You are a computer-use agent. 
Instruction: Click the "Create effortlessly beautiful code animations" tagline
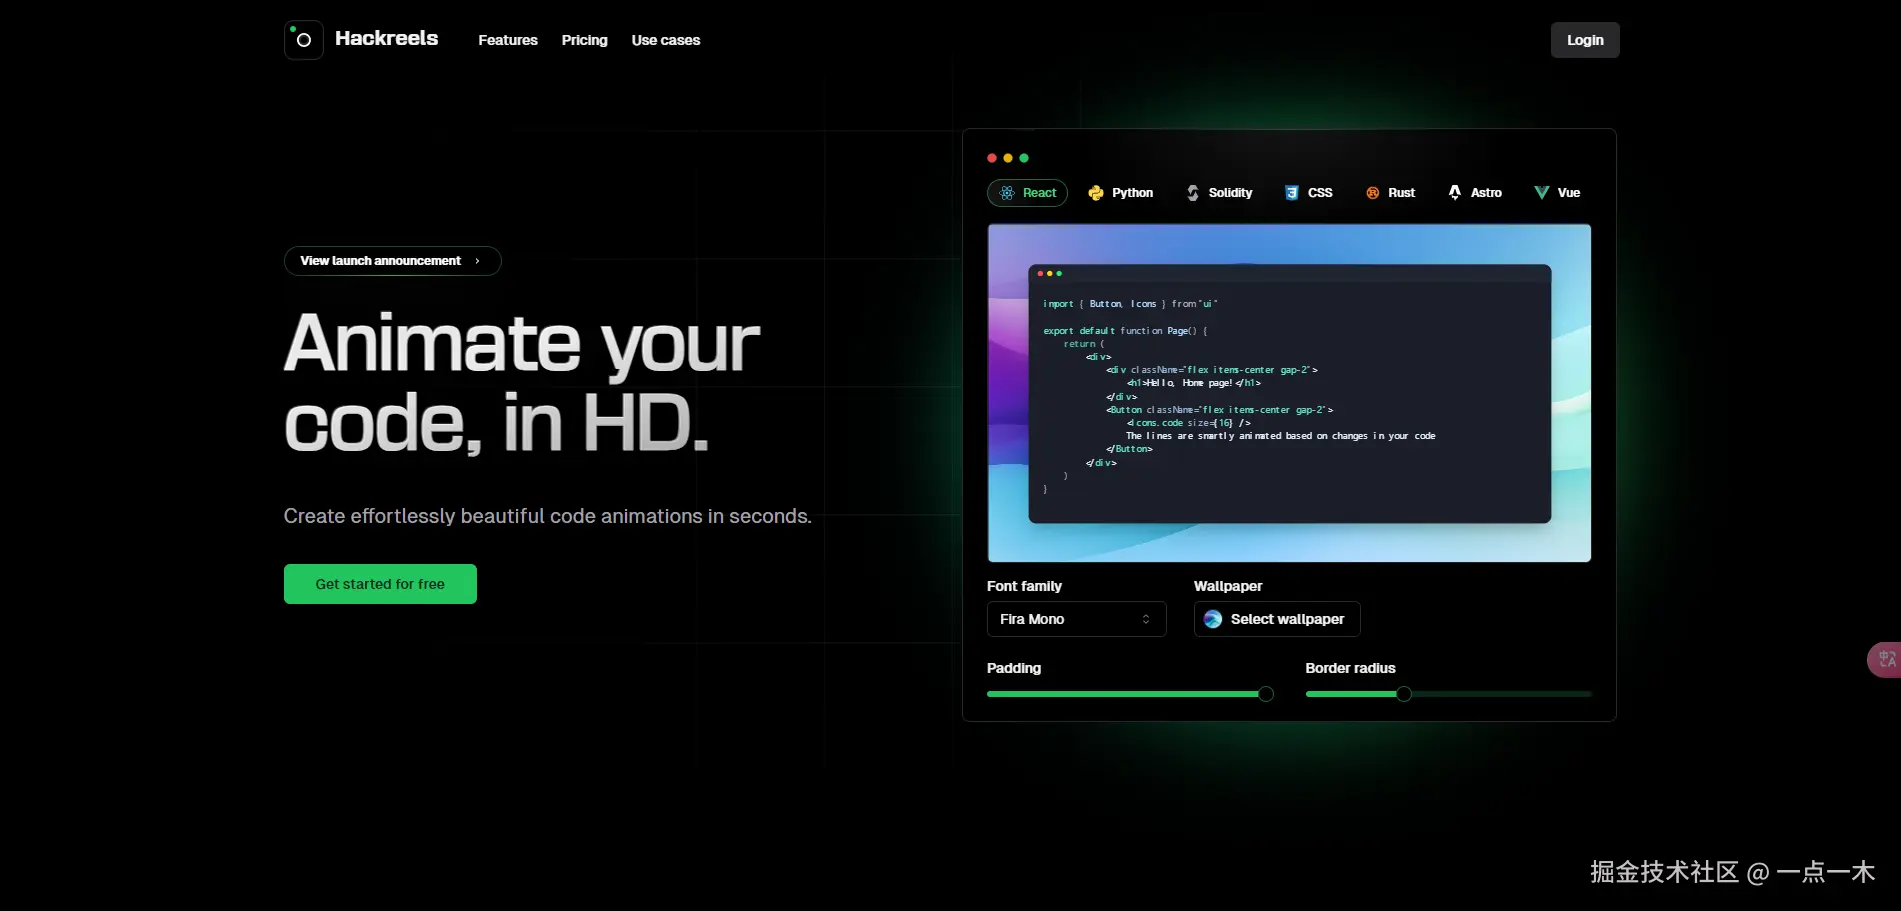coord(548,516)
